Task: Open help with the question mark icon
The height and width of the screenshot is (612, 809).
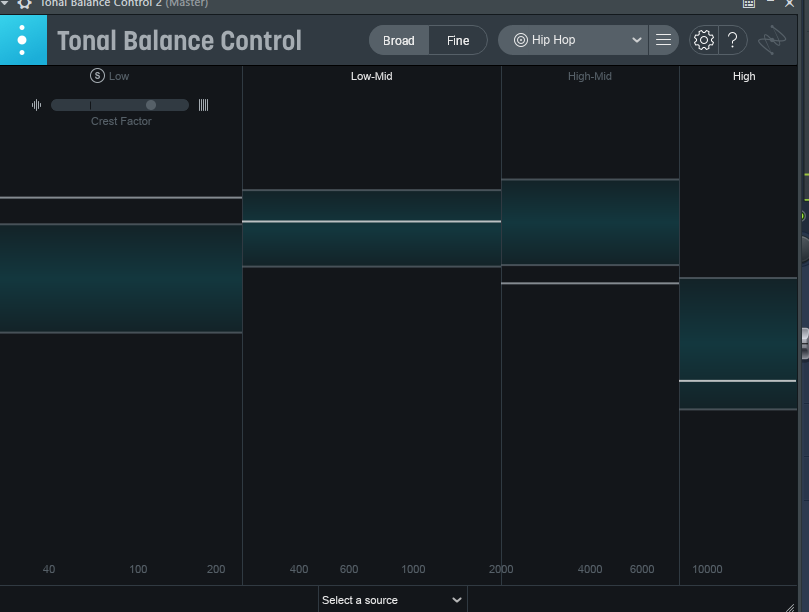Action: coord(733,40)
